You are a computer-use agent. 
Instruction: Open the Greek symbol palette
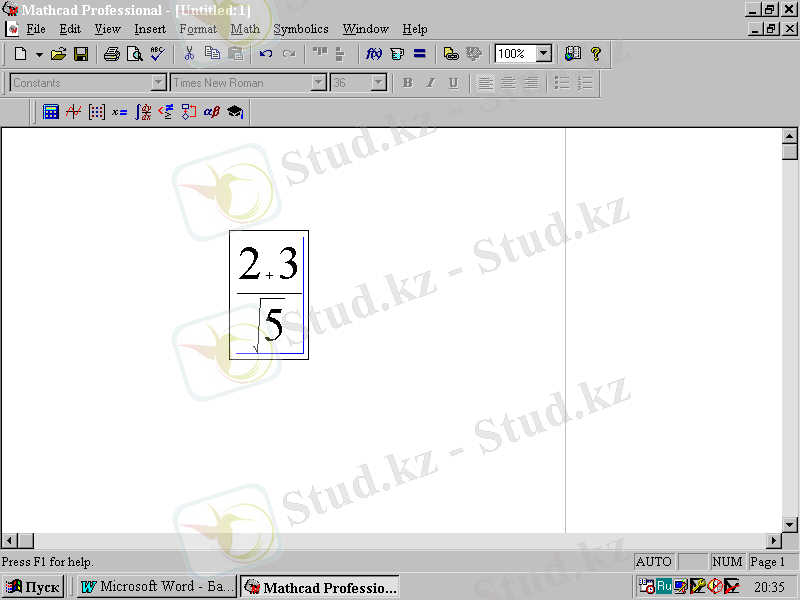coord(212,111)
